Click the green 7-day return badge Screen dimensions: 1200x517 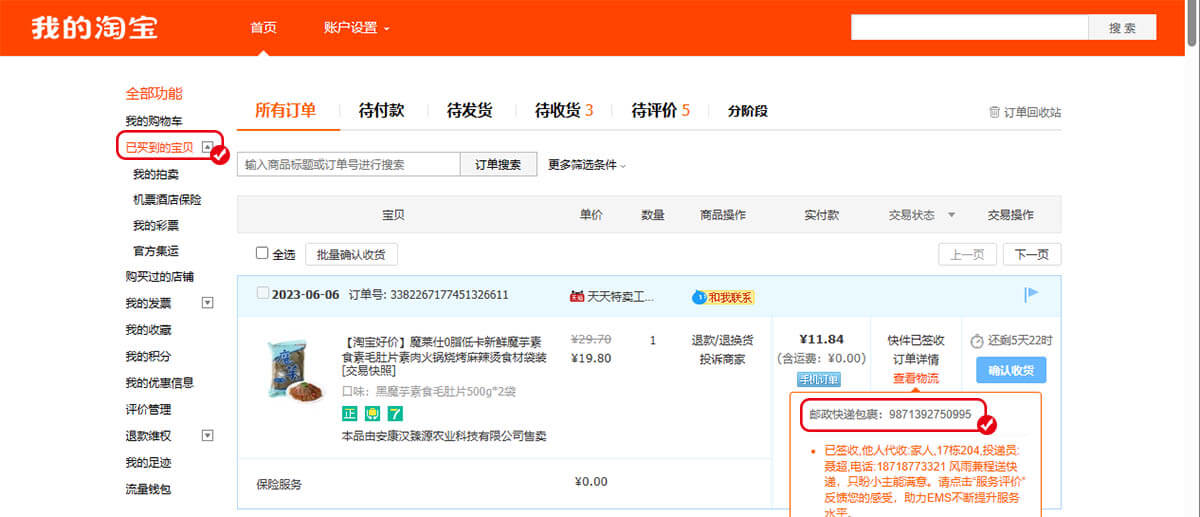click(395, 413)
